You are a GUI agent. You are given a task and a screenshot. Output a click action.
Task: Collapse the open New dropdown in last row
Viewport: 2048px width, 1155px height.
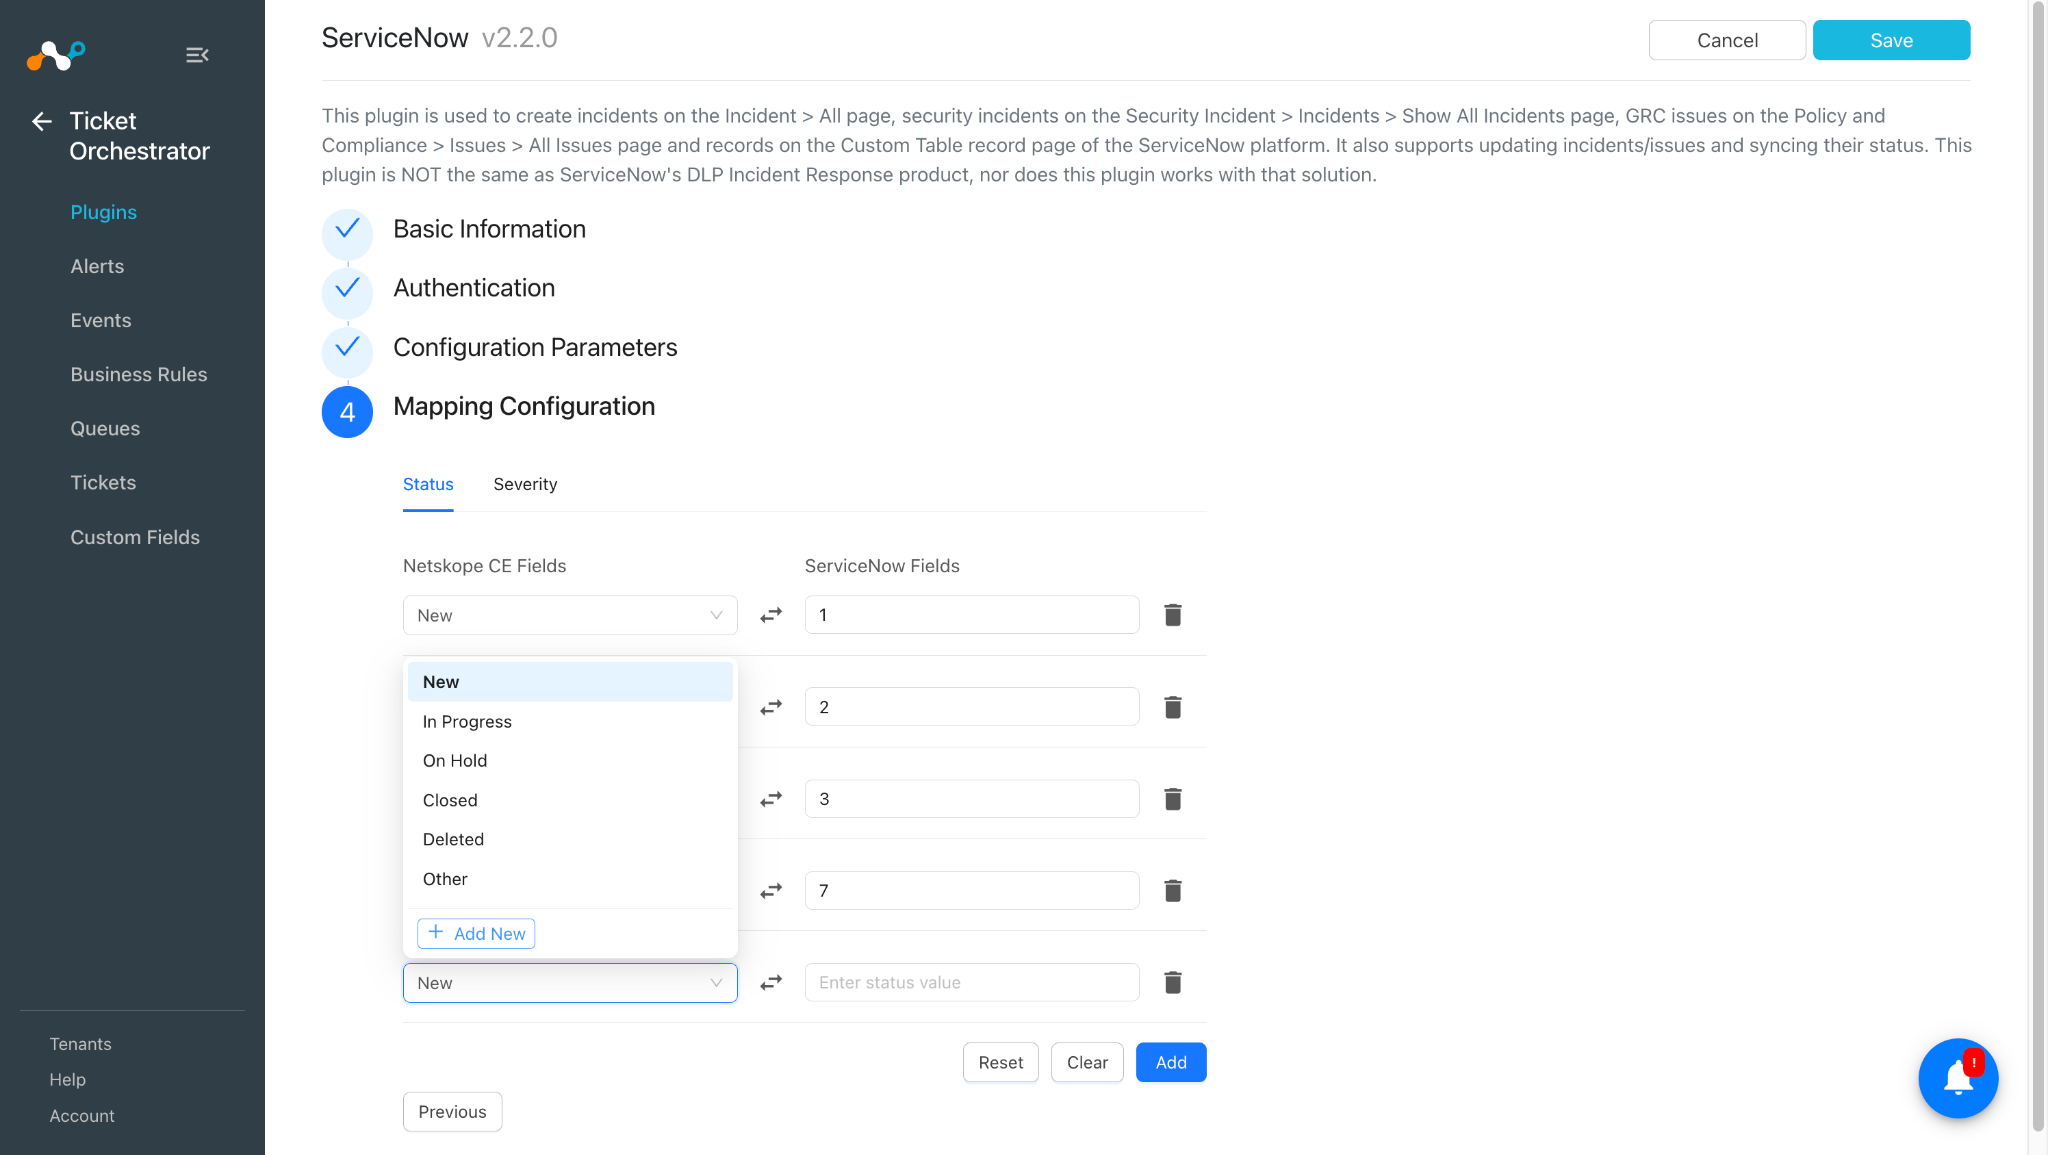[570, 983]
